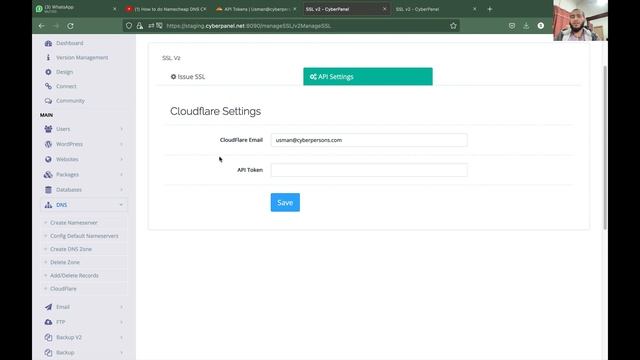Expand the Databases menu chevron
Viewport: 640px width, 360px height.
[x=122, y=190]
